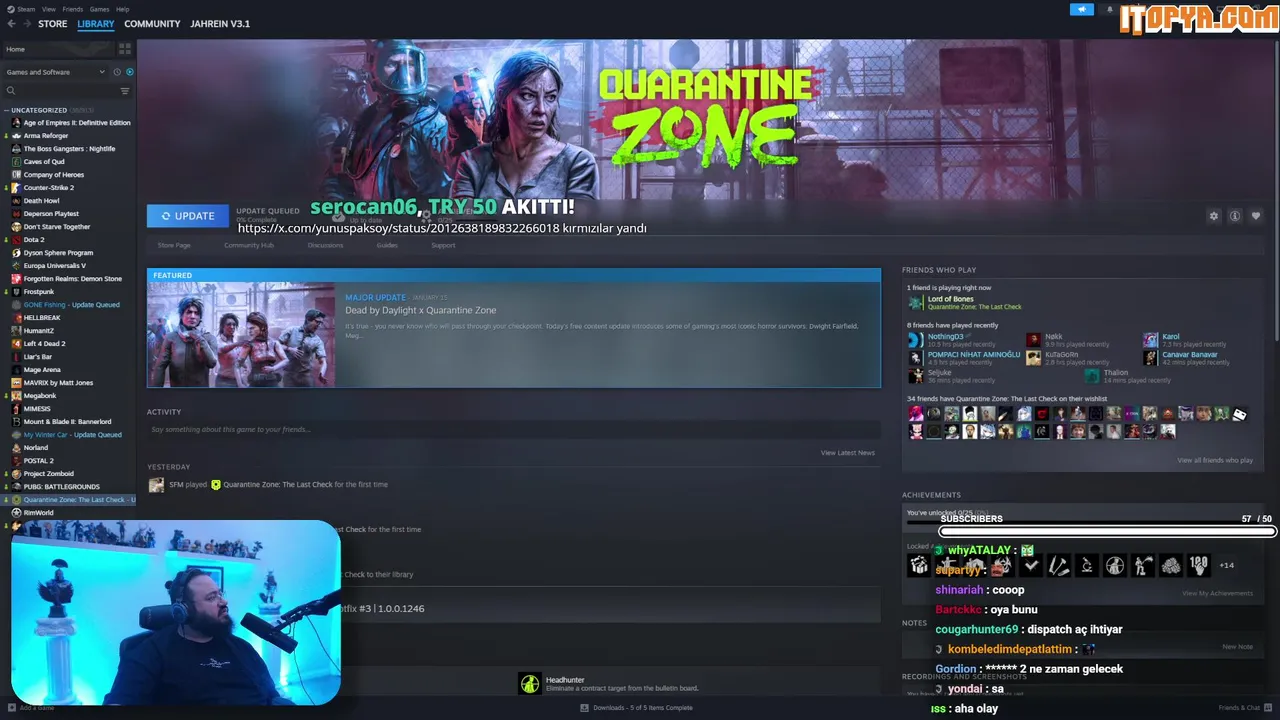Image resolution: width=1280 pixels, height=720 pixels.
Task: Click the Left 4 Dead 2 game icon
Action: click(x=16, y=344)
